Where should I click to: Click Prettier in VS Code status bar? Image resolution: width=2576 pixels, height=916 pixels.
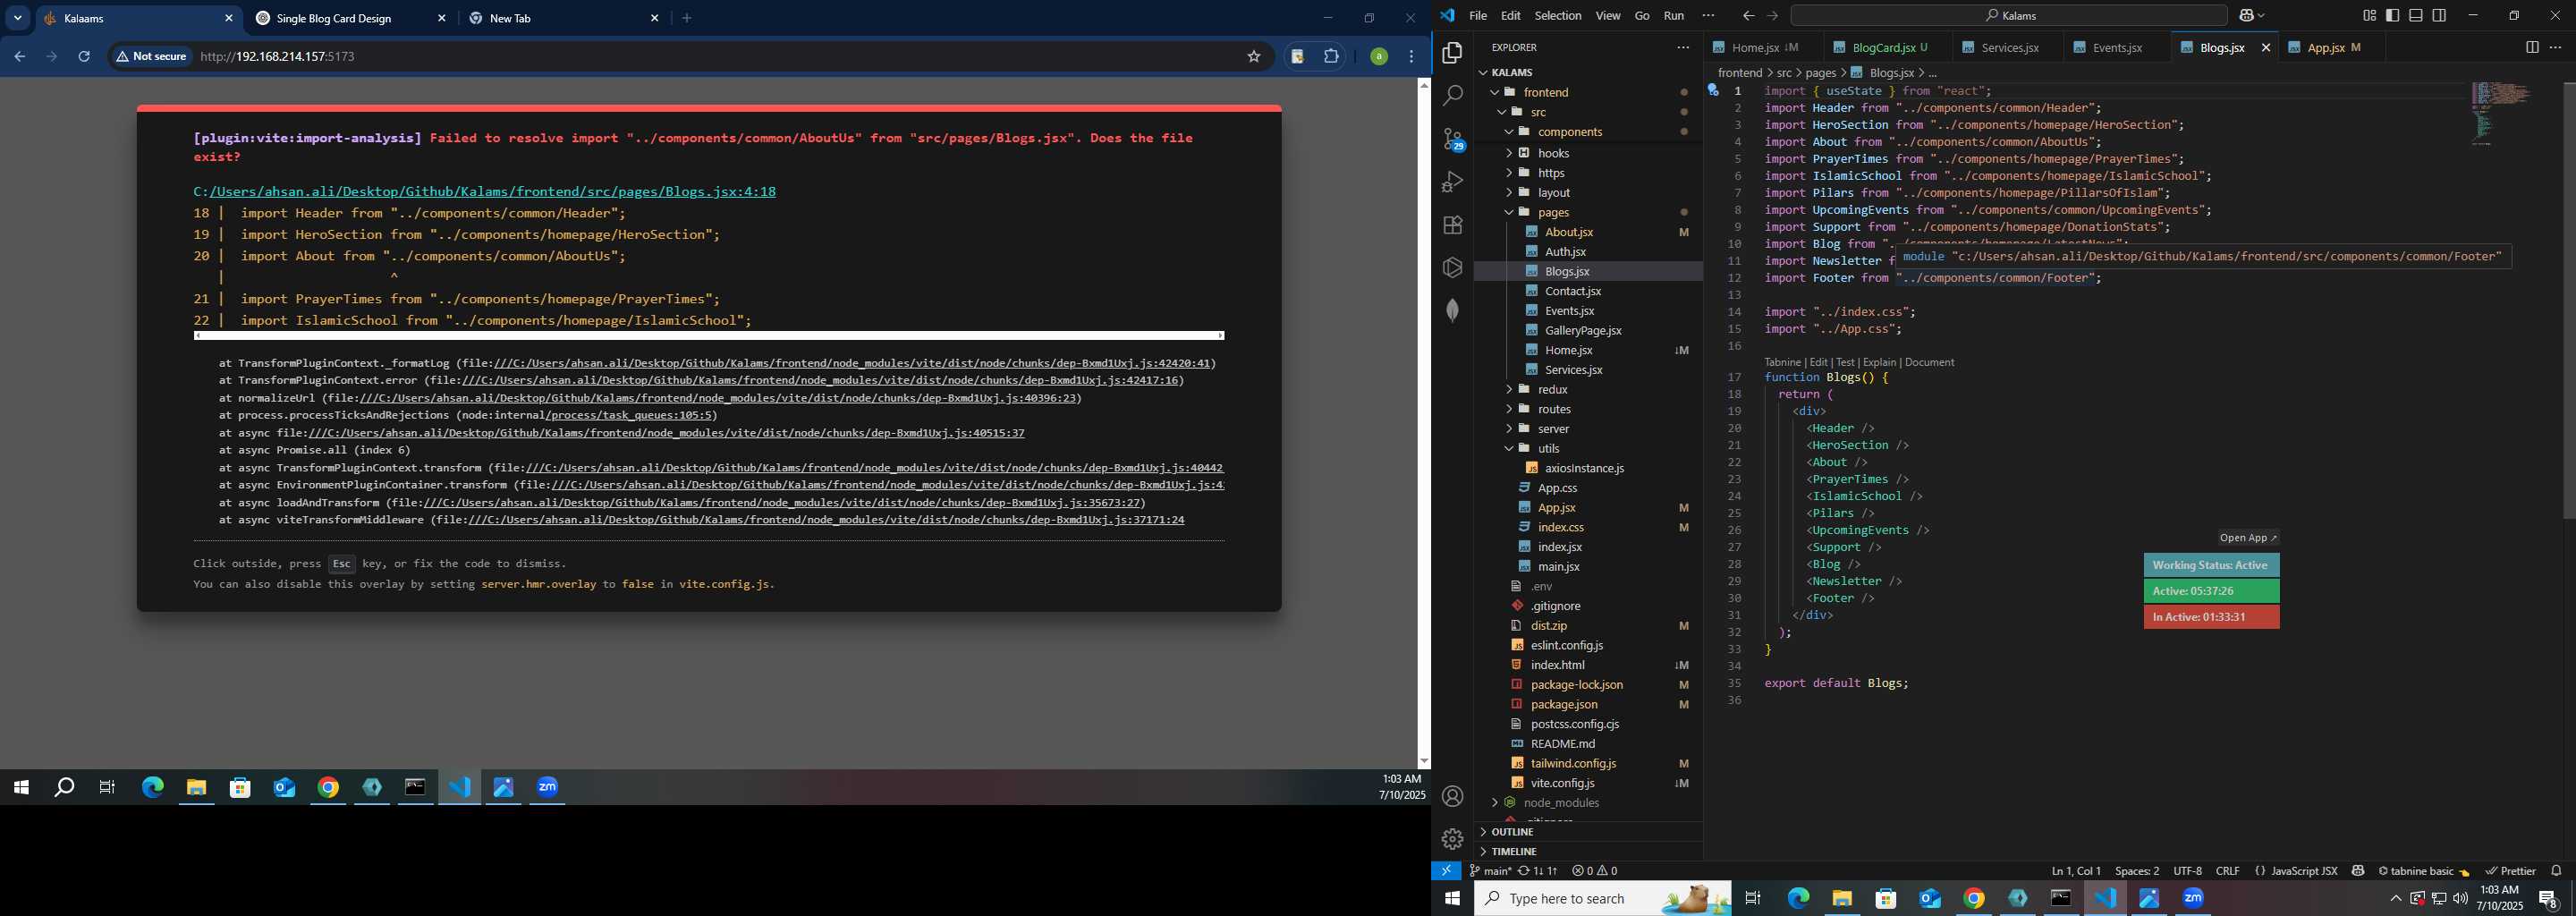point(2510,871)
